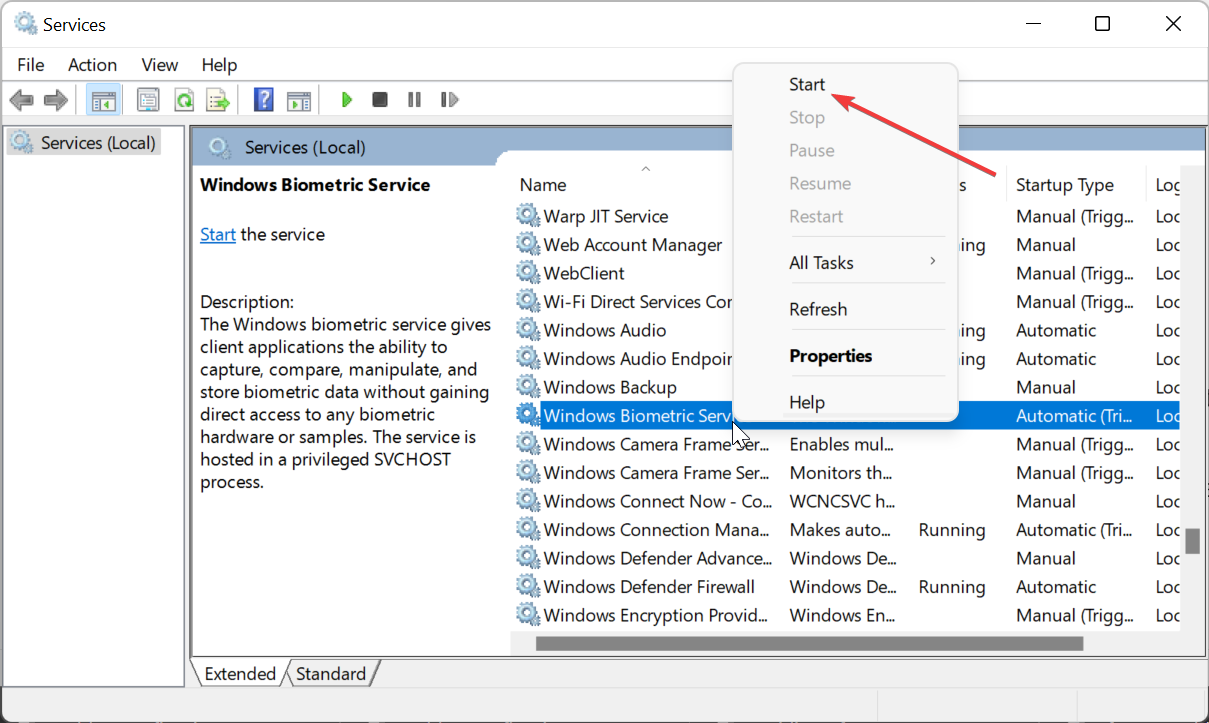Screen dimensions: 1209x723
Task: Click gear icon beside Windows Backup
Action: coord(527,387)
